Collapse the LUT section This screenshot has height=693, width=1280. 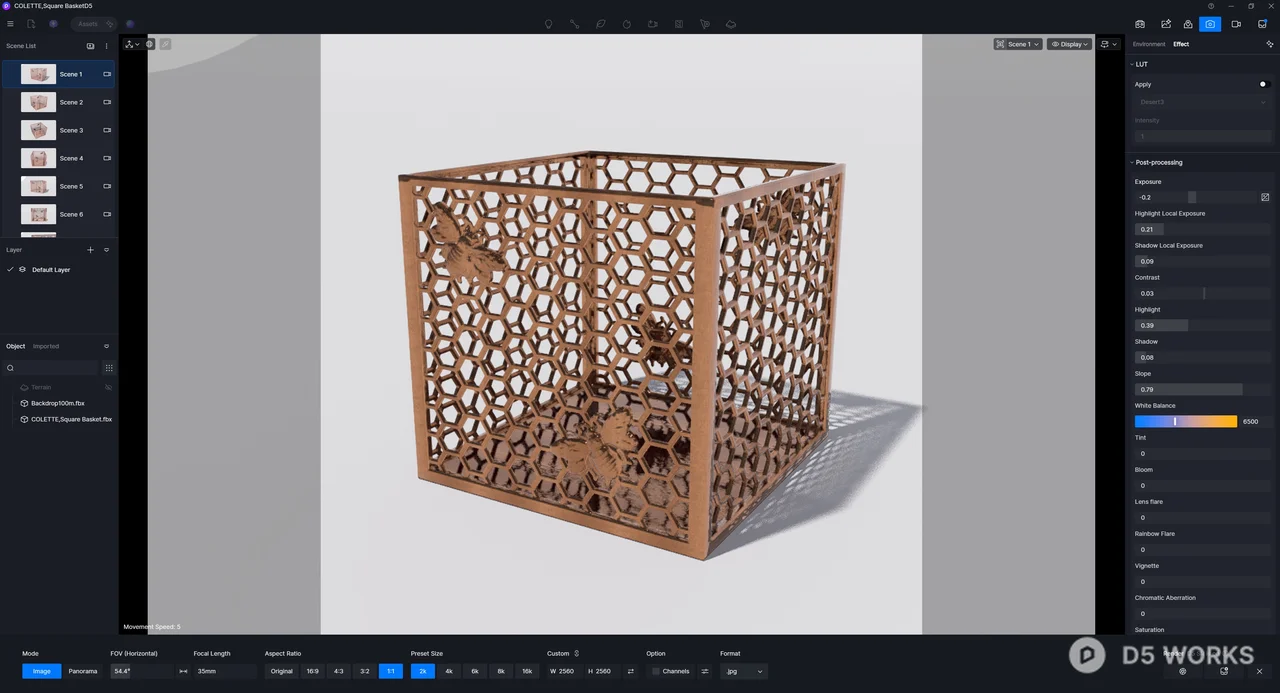click(x=1132, y=64)
